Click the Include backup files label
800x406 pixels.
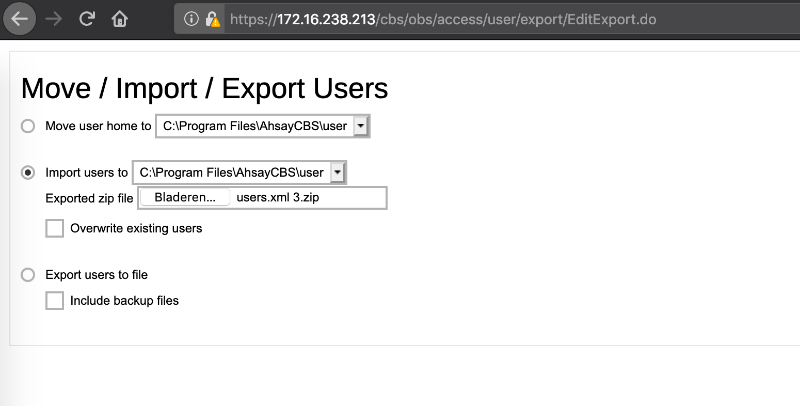(124, 301)
